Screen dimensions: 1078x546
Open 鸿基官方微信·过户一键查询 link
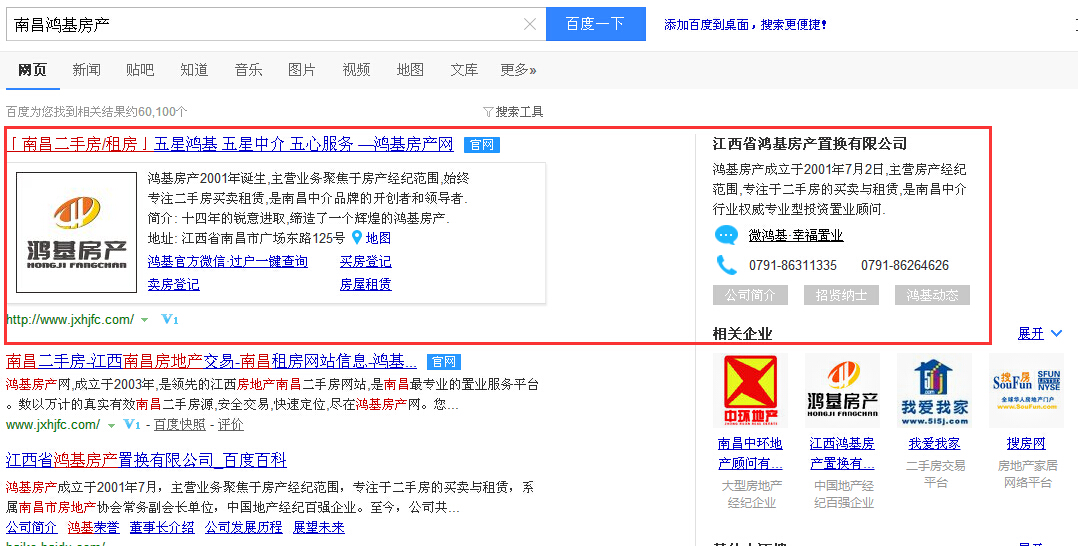coord(228,261)
